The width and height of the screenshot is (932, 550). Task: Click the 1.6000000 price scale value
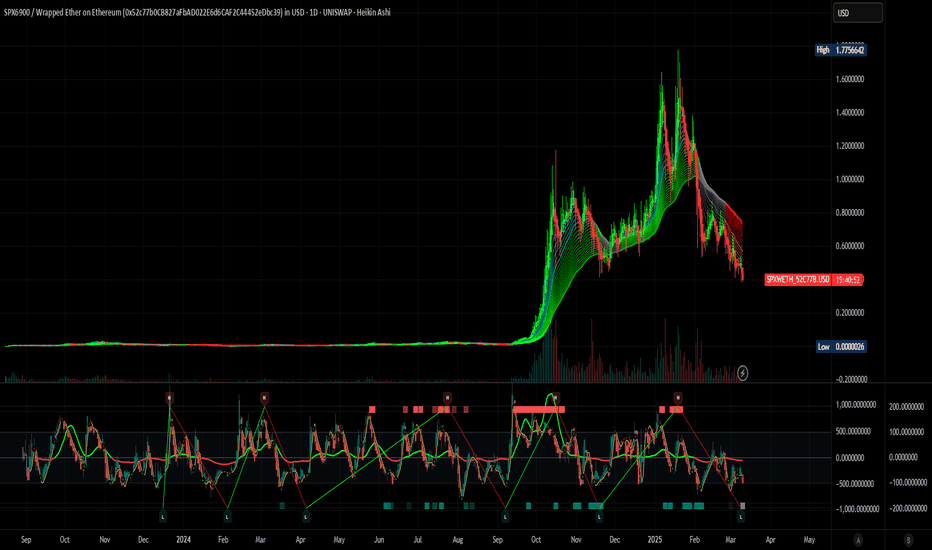point(849,79)
